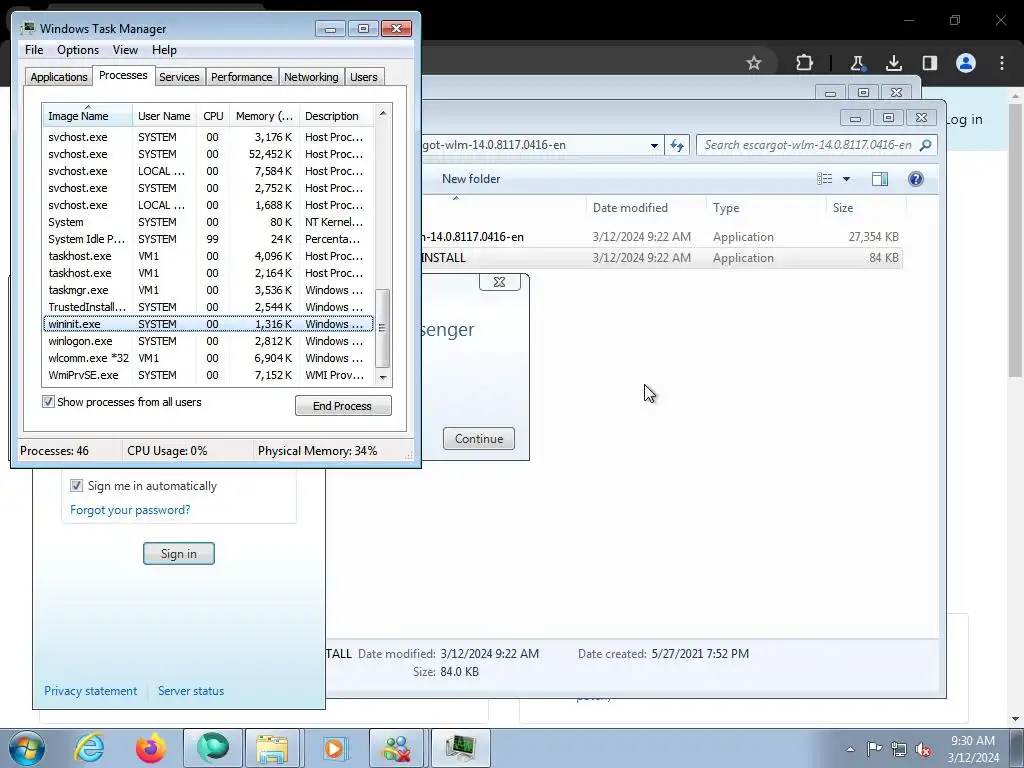Switch to the Performance tab
1024x768 pixels.
point(241,77)
